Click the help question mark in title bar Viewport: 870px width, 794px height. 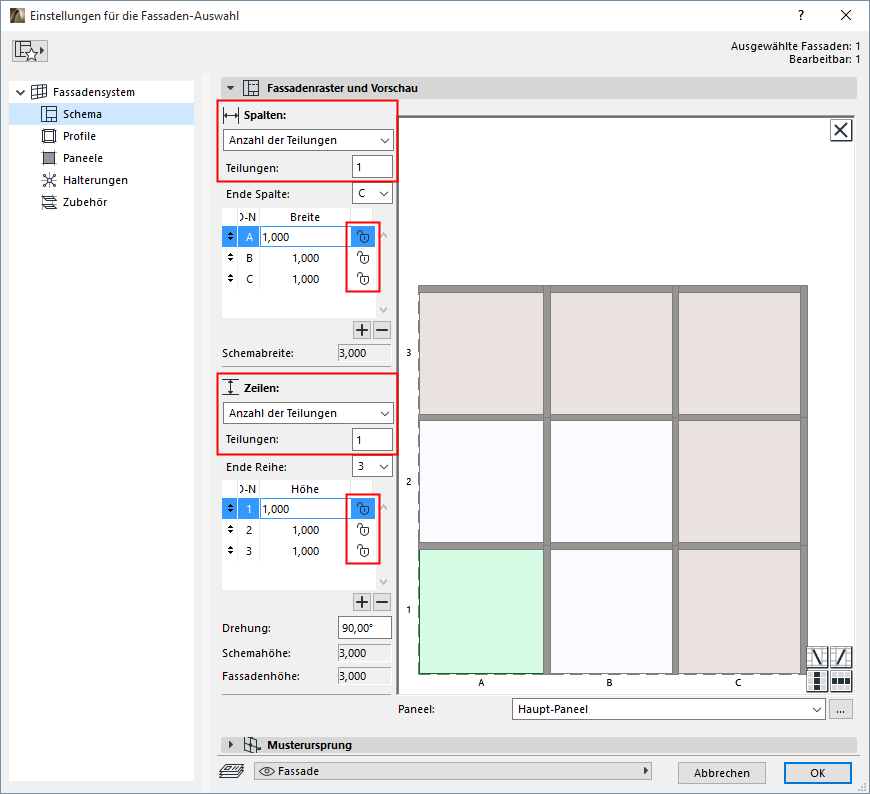[801, 16]
